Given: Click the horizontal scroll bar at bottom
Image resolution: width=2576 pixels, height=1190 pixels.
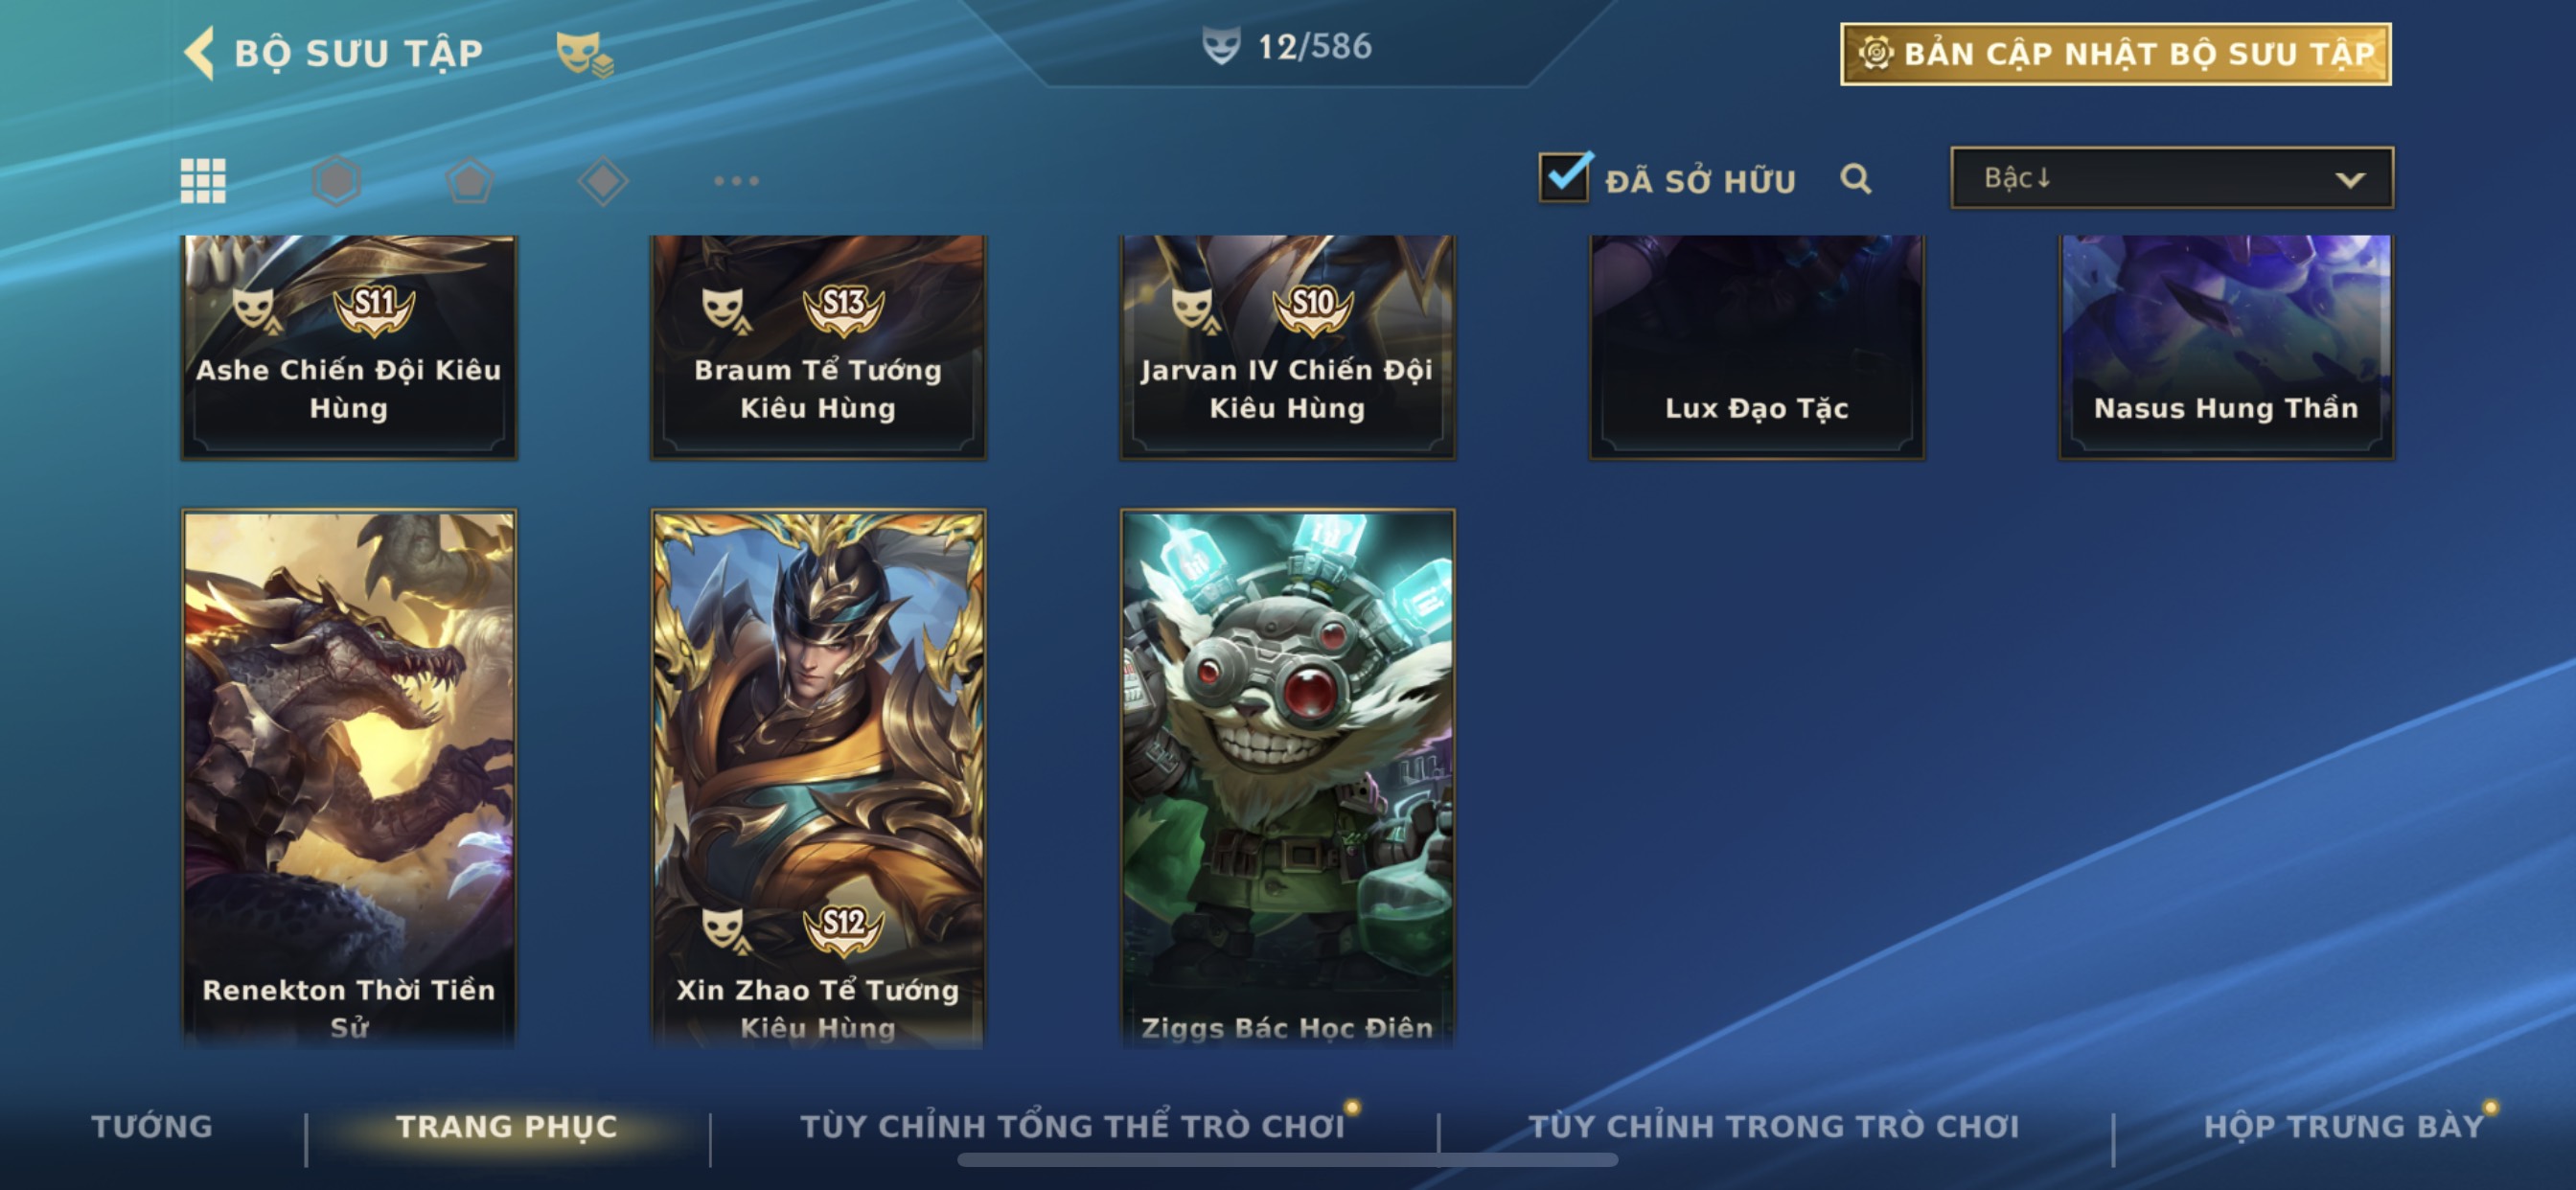Looking at the screenshot, I should point(1287,1160).
